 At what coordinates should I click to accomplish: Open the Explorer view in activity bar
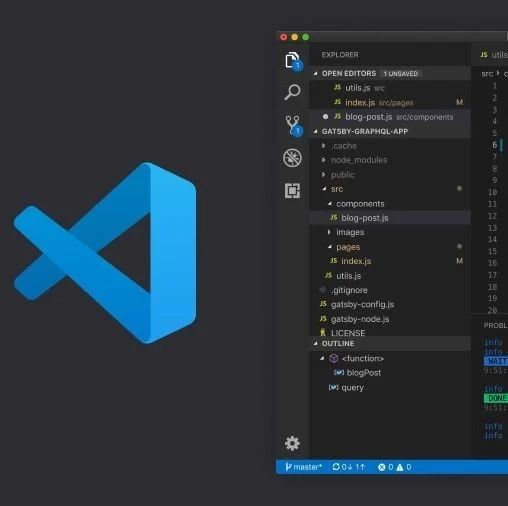click(292, 60)
